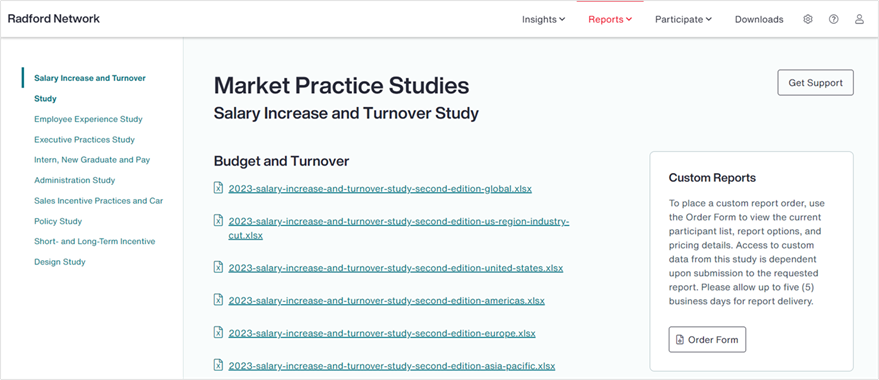Click the Excel icon beside united-states.xlsx file

coord(218,267)
